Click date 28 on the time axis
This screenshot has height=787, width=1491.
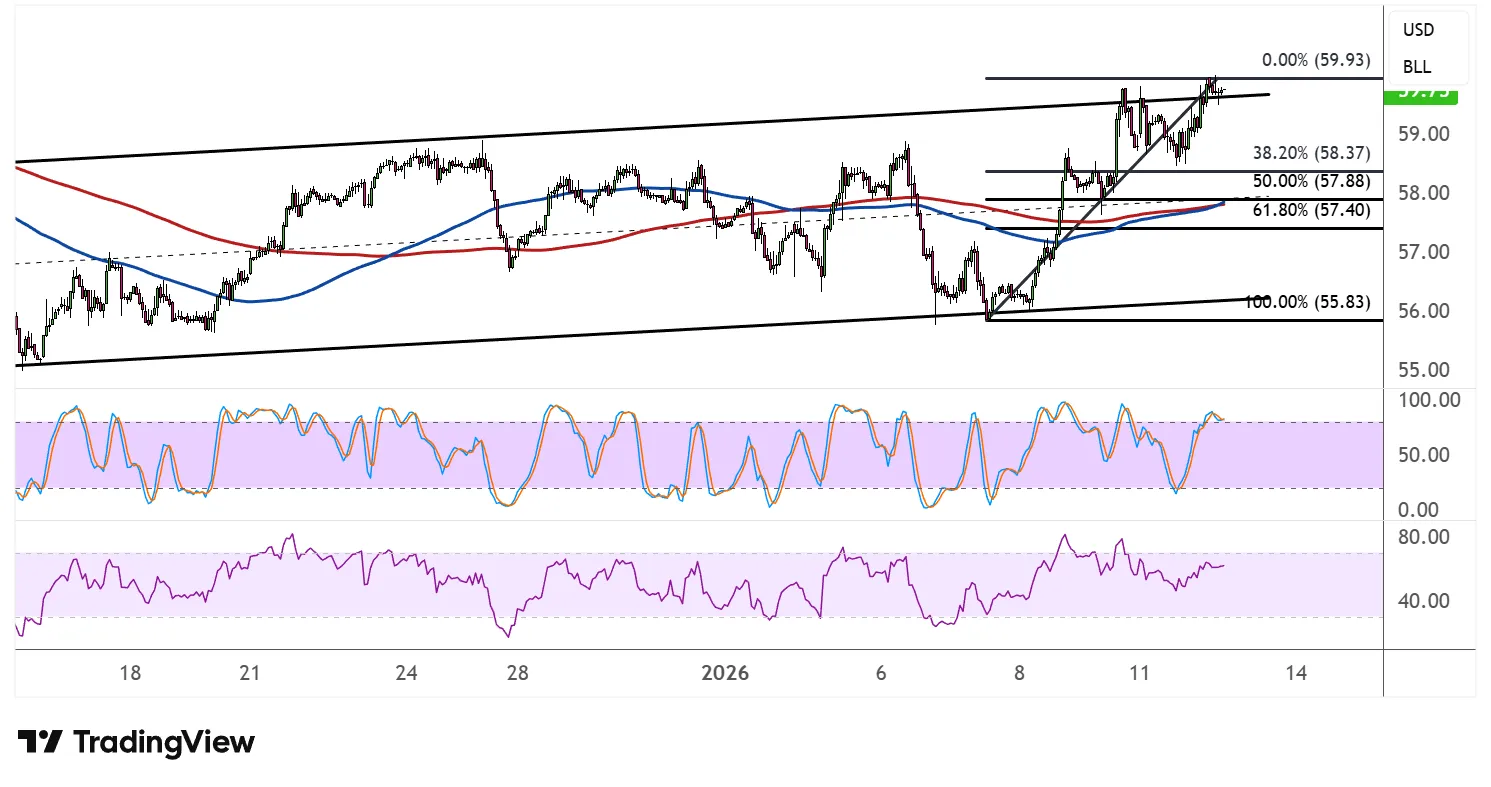[517, 674]
